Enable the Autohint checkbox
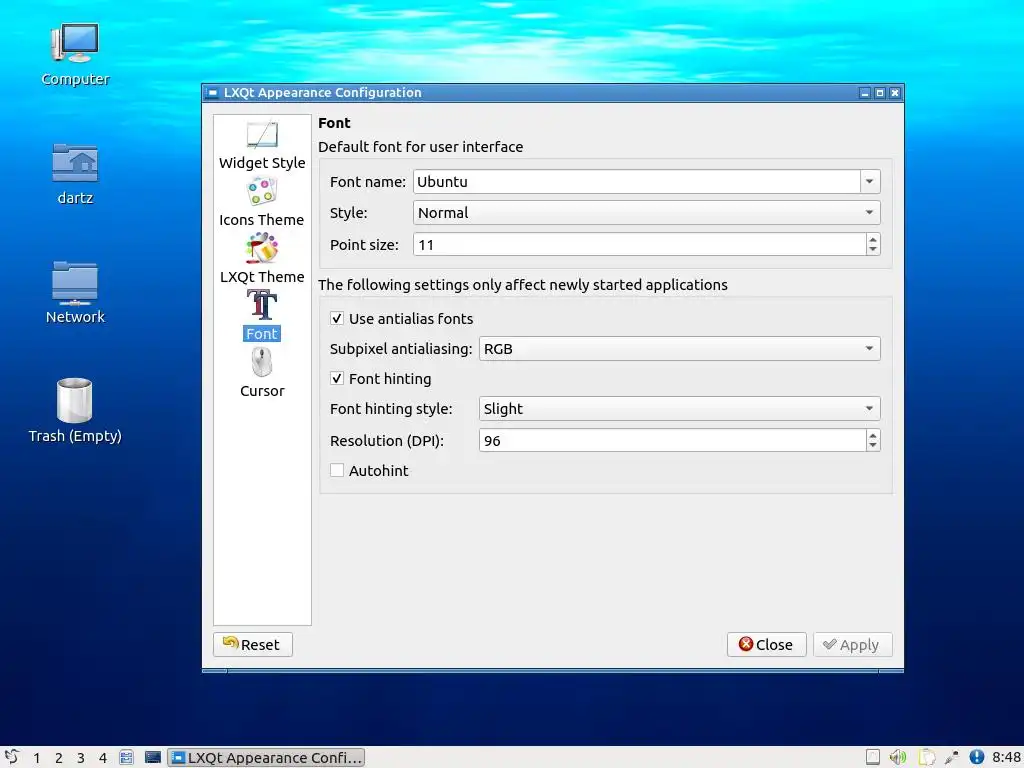 (337, 470)
